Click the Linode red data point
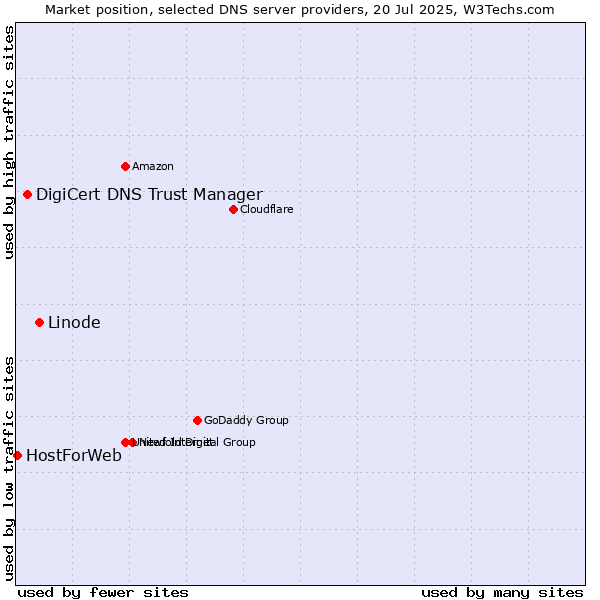 coord(39,323)
